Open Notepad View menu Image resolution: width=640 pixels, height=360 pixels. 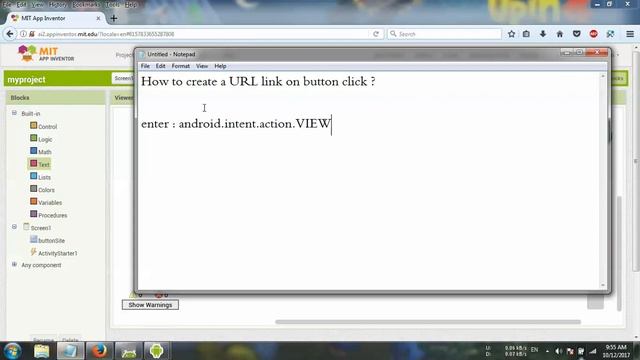202,66
